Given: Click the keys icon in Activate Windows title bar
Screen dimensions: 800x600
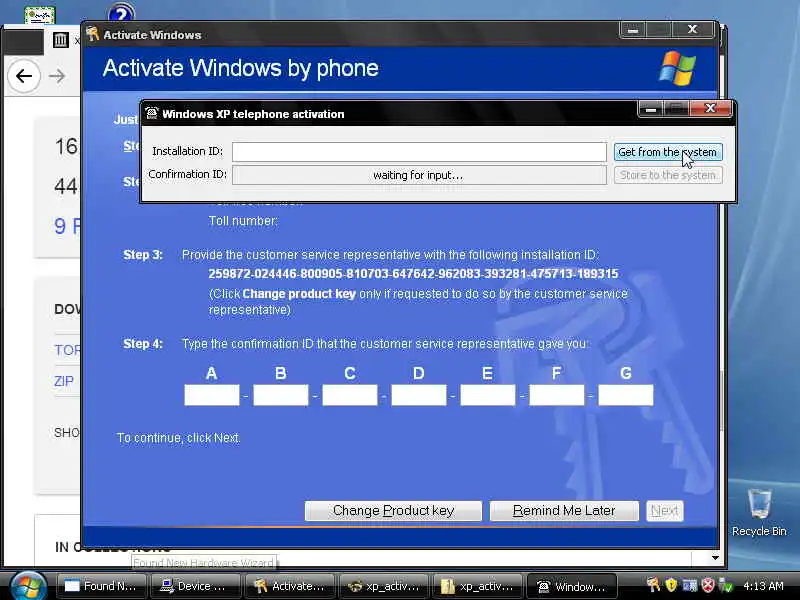Looking at the screenshot, I should (92, 34).
